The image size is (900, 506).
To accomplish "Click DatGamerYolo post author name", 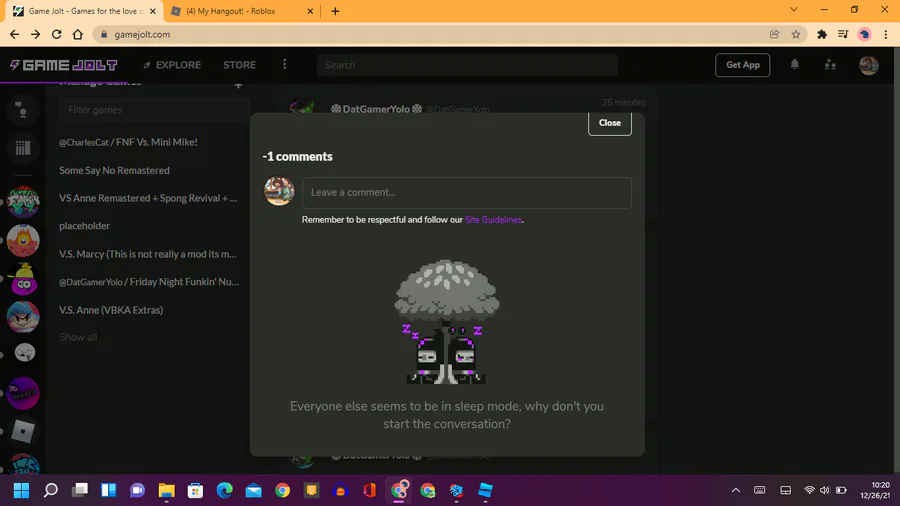I will click(x=376, y=109).
